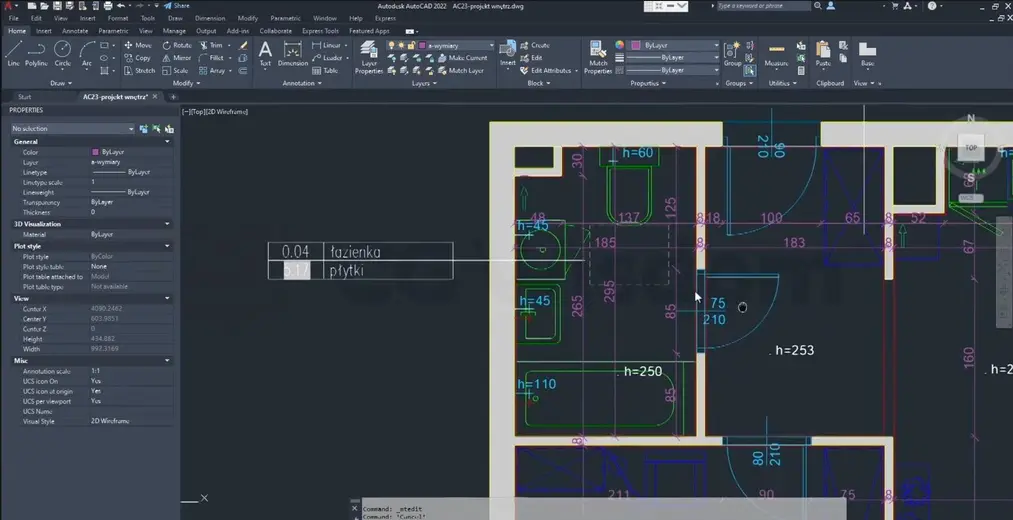The width and height of the screenshot is (1013, 520).
Task: Select the Line drawing tool
Action: (x=14, y=53)
